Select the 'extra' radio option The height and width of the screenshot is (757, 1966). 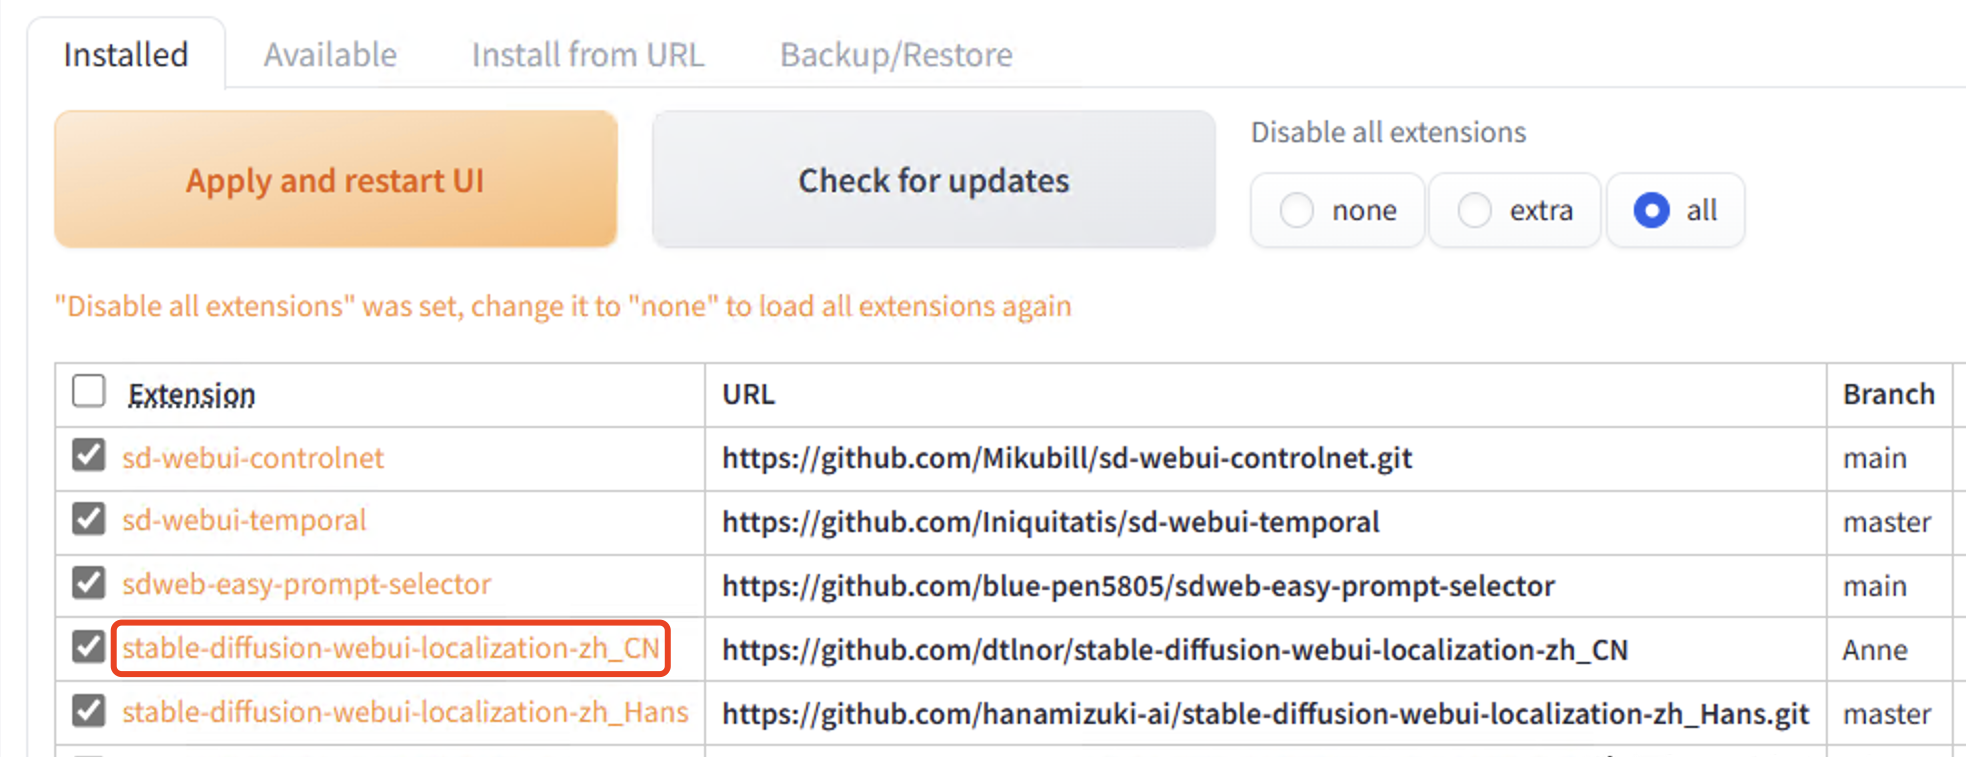point(1515,210)
